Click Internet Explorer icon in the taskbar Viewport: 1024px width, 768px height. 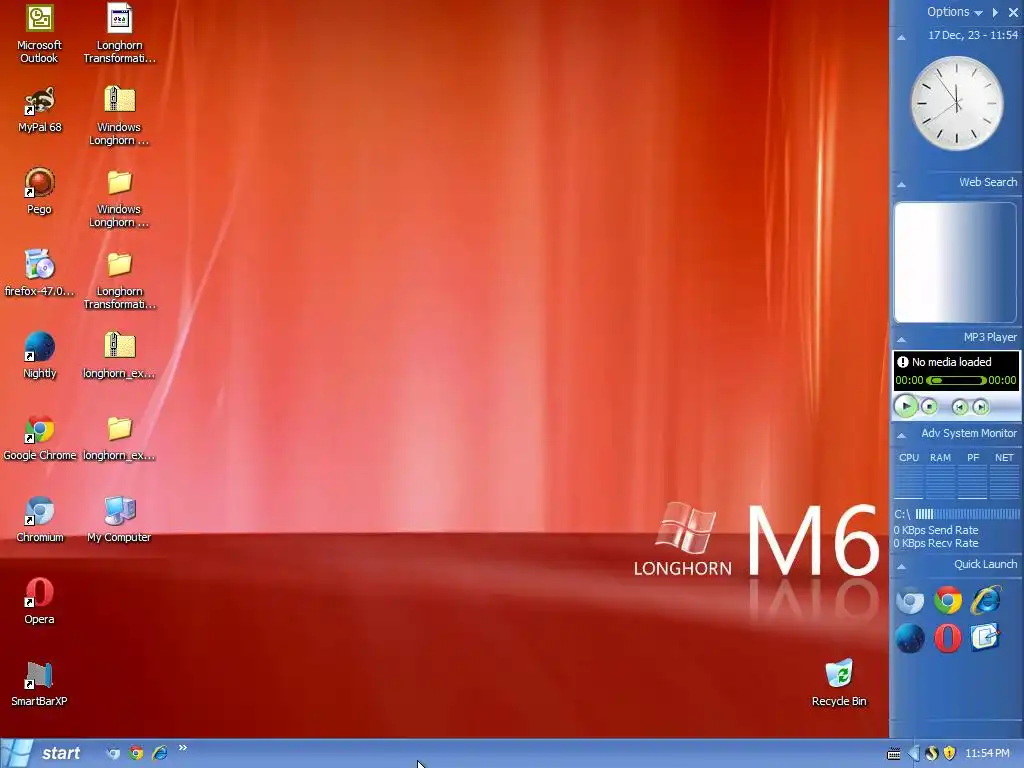159,753
